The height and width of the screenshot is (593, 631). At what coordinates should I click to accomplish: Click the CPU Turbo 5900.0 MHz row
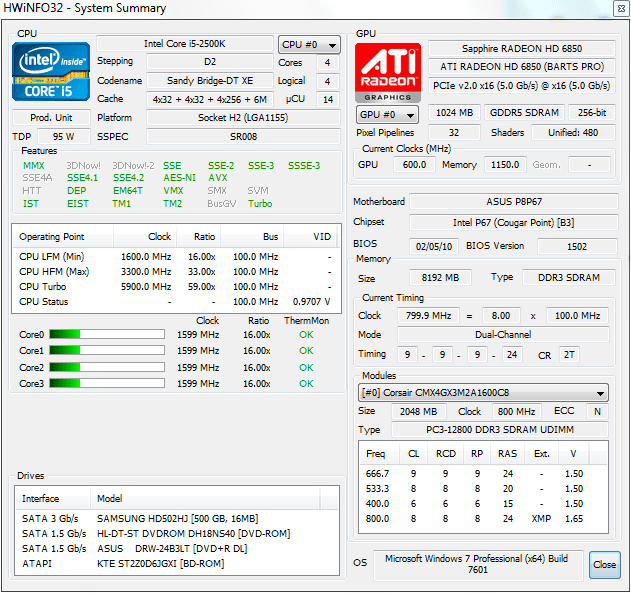click(176, 287)
